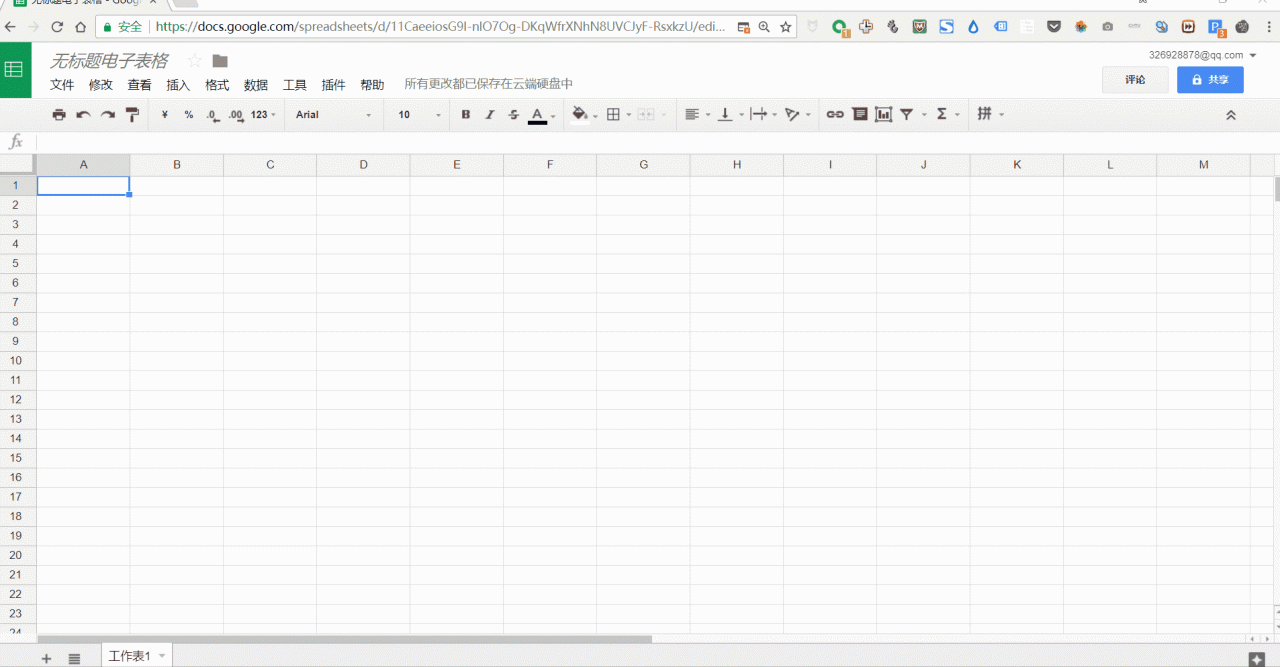The image size is (1280, 667).
Task: Open the text color picker
Action: coord(538,115)
